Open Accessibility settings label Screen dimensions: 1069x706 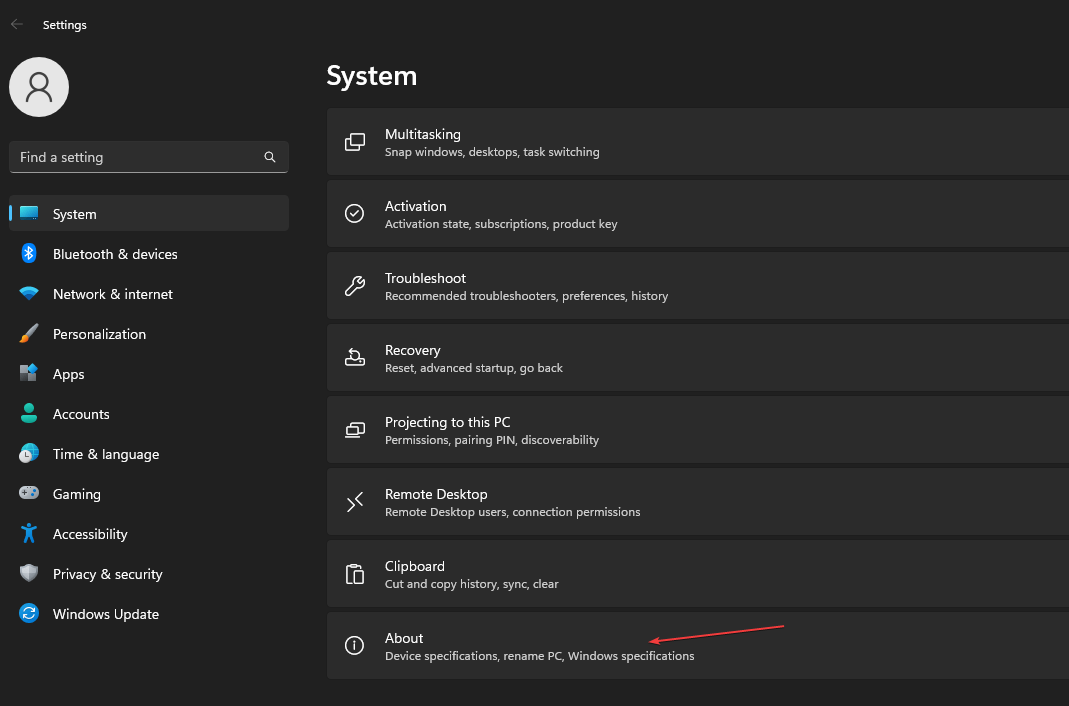tap(90, 534)
